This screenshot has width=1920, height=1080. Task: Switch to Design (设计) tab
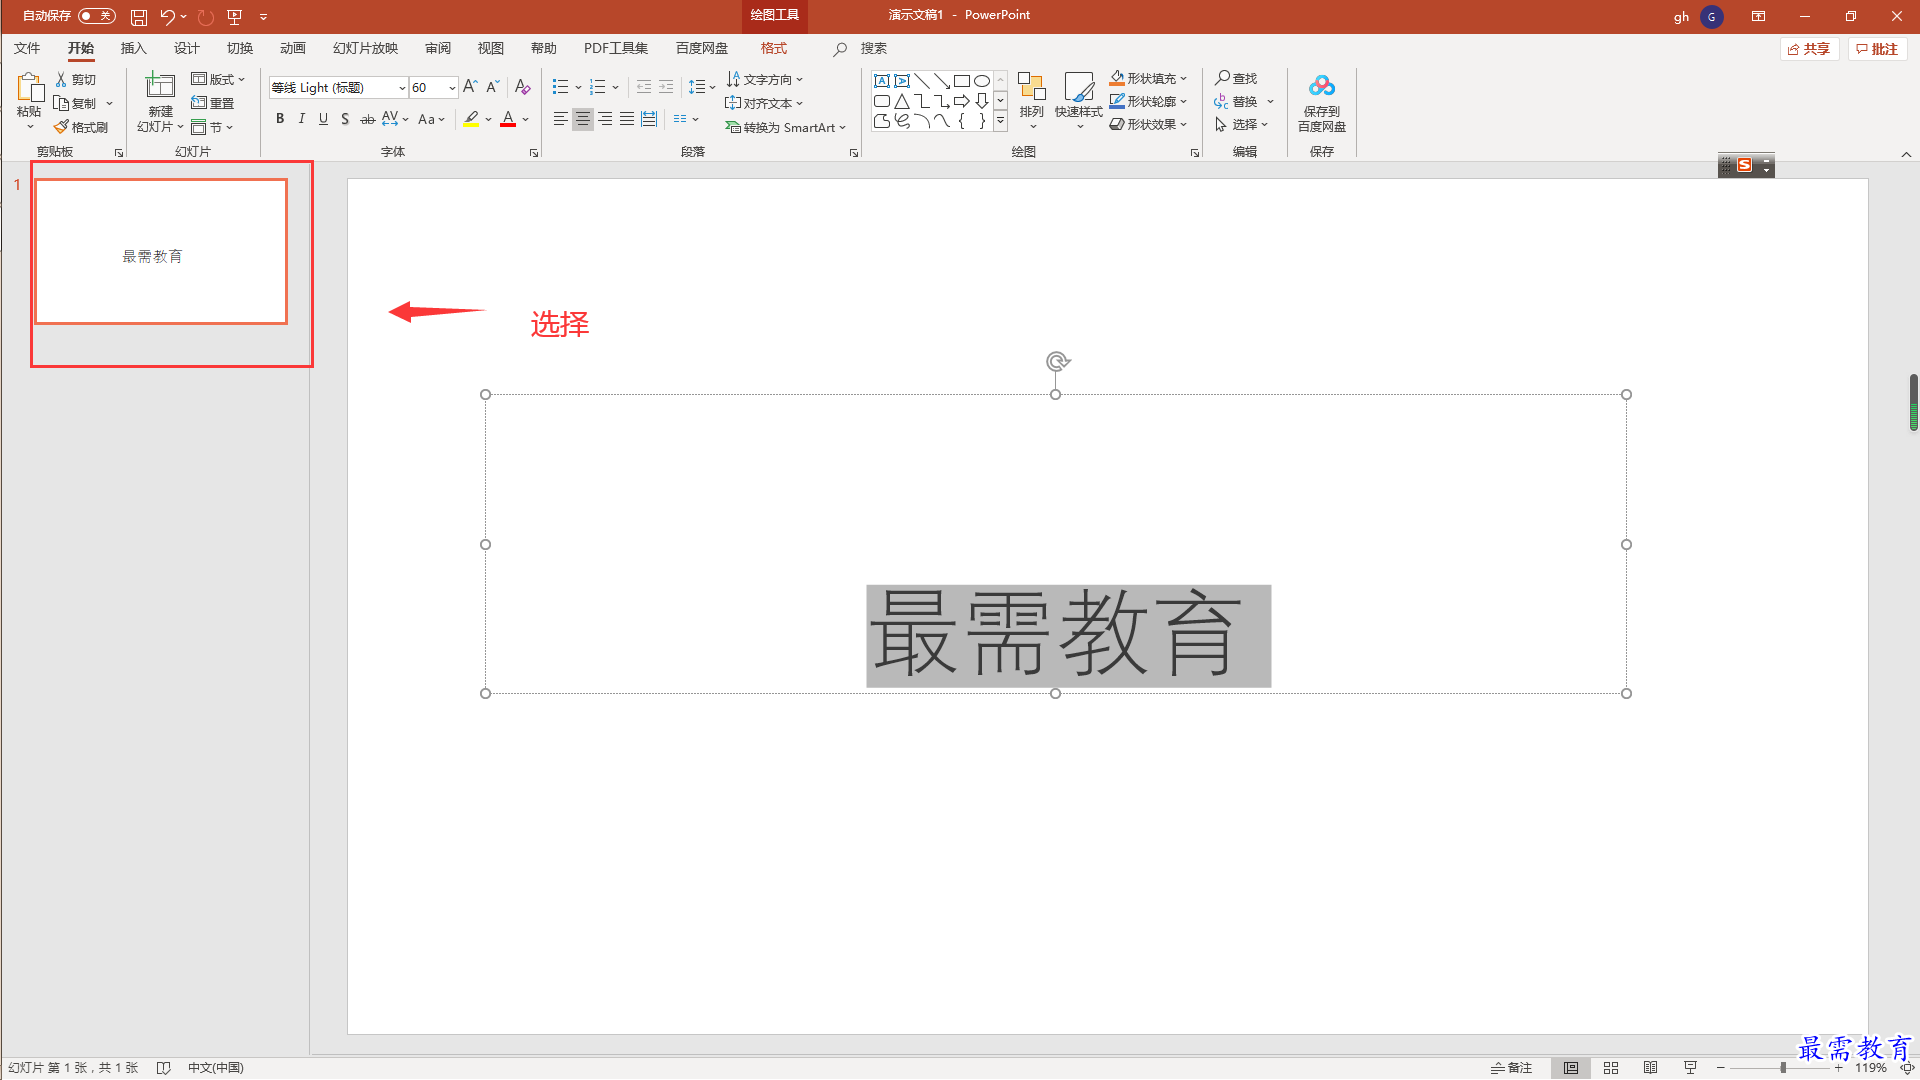point(186,48)
